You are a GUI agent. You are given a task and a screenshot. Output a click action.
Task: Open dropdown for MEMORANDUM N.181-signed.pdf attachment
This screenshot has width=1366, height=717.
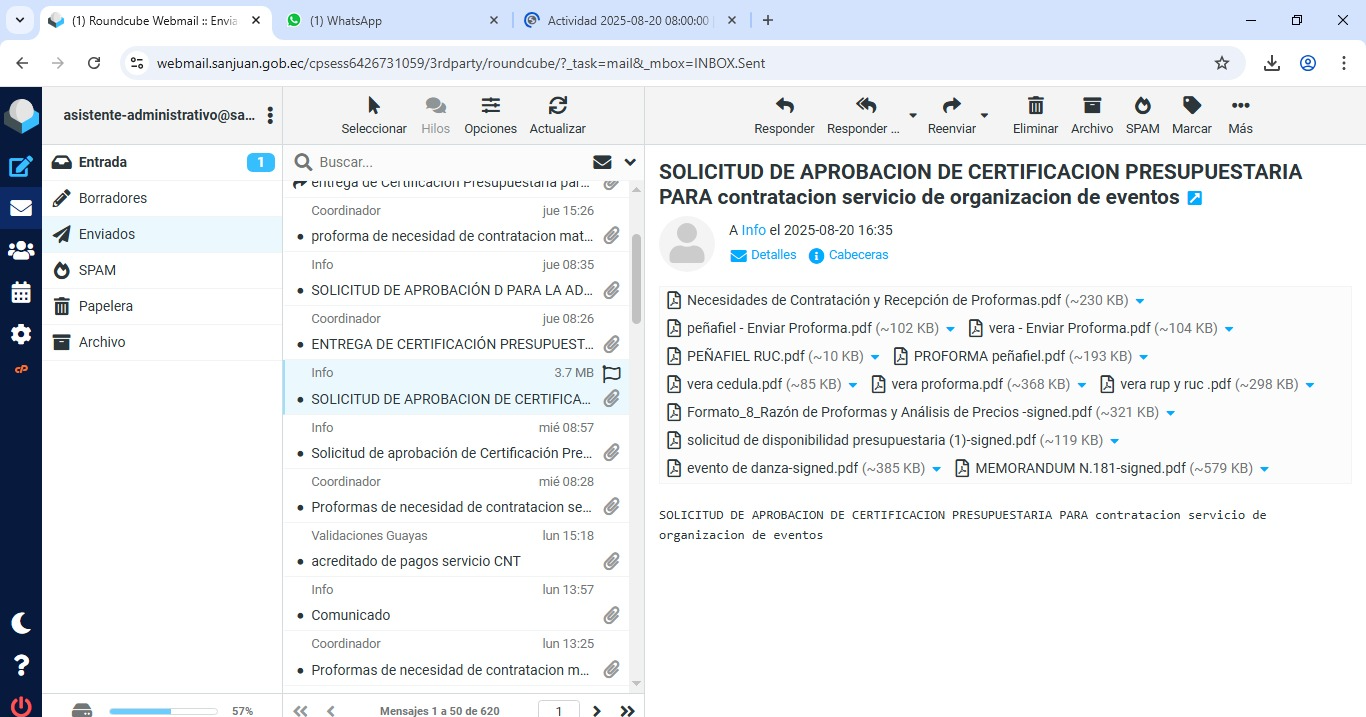tap(1265, 469)
